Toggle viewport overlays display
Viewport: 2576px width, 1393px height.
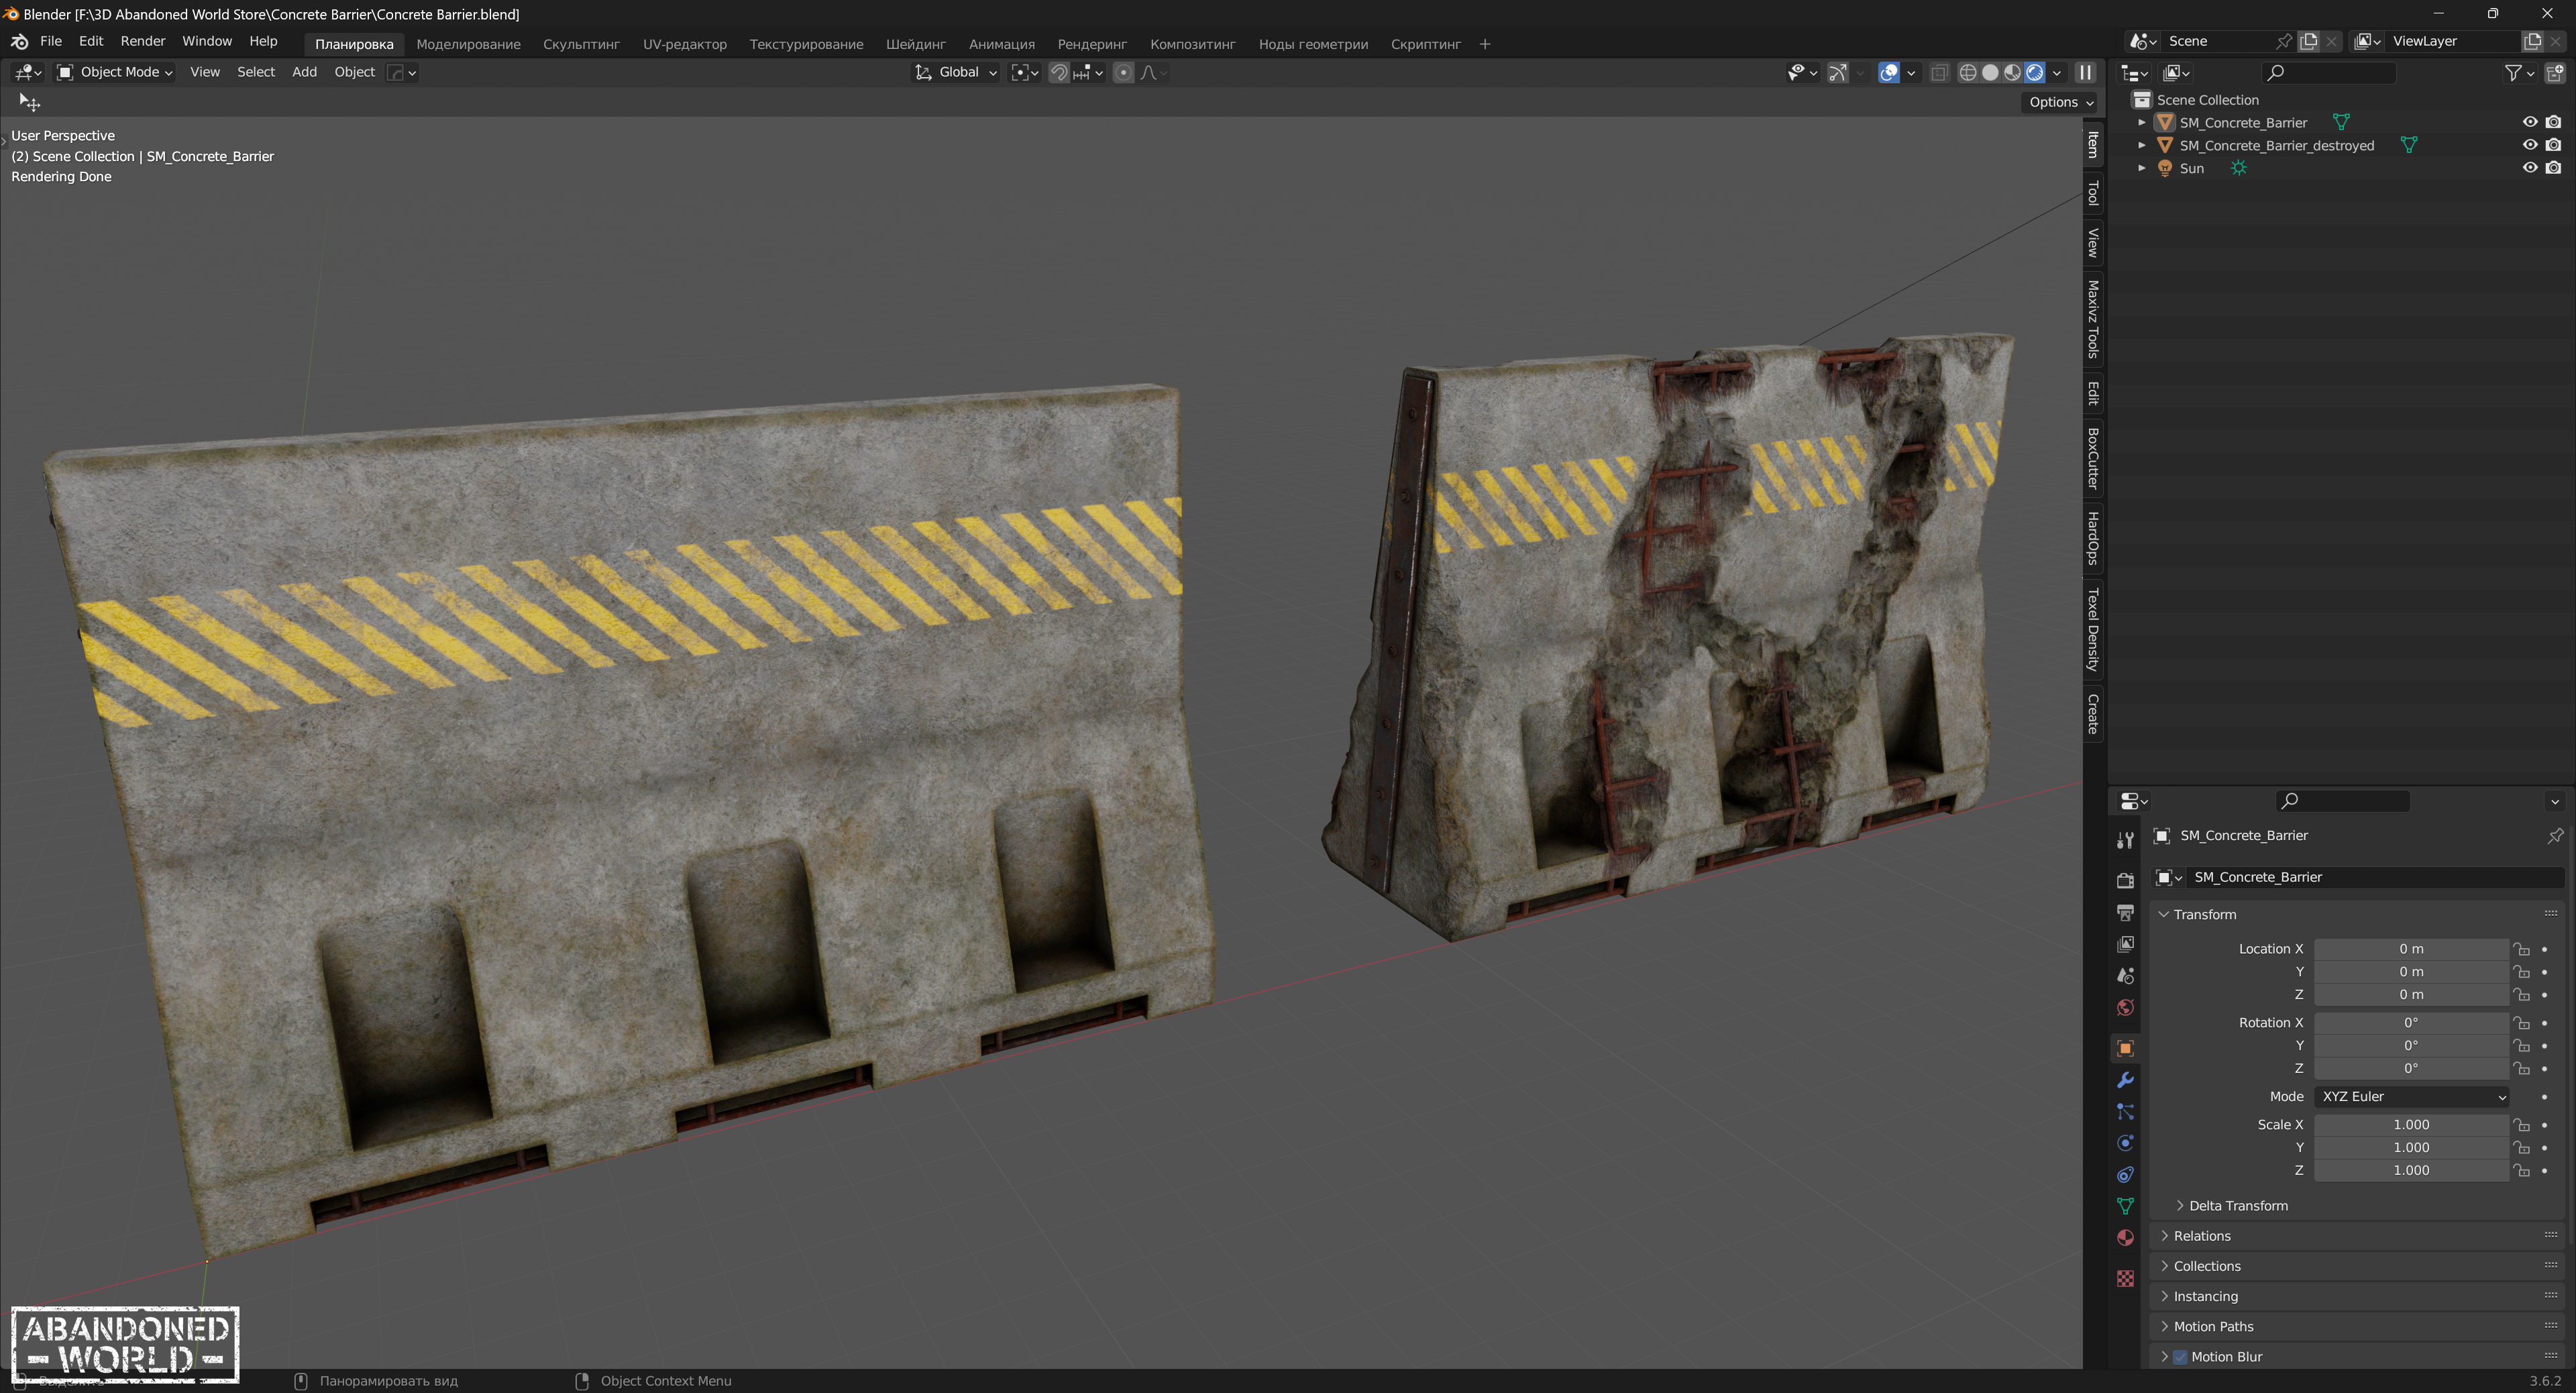[1888, 72]
